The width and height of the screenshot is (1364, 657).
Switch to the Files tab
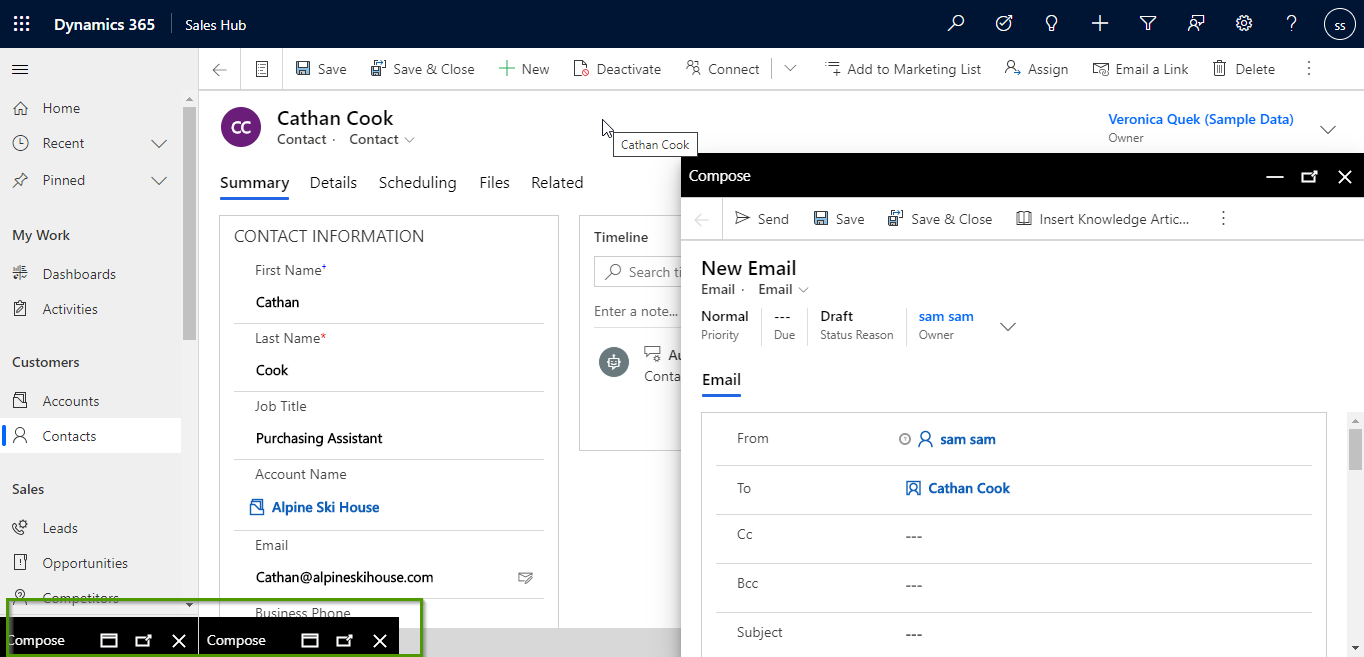tap(494, 183)
